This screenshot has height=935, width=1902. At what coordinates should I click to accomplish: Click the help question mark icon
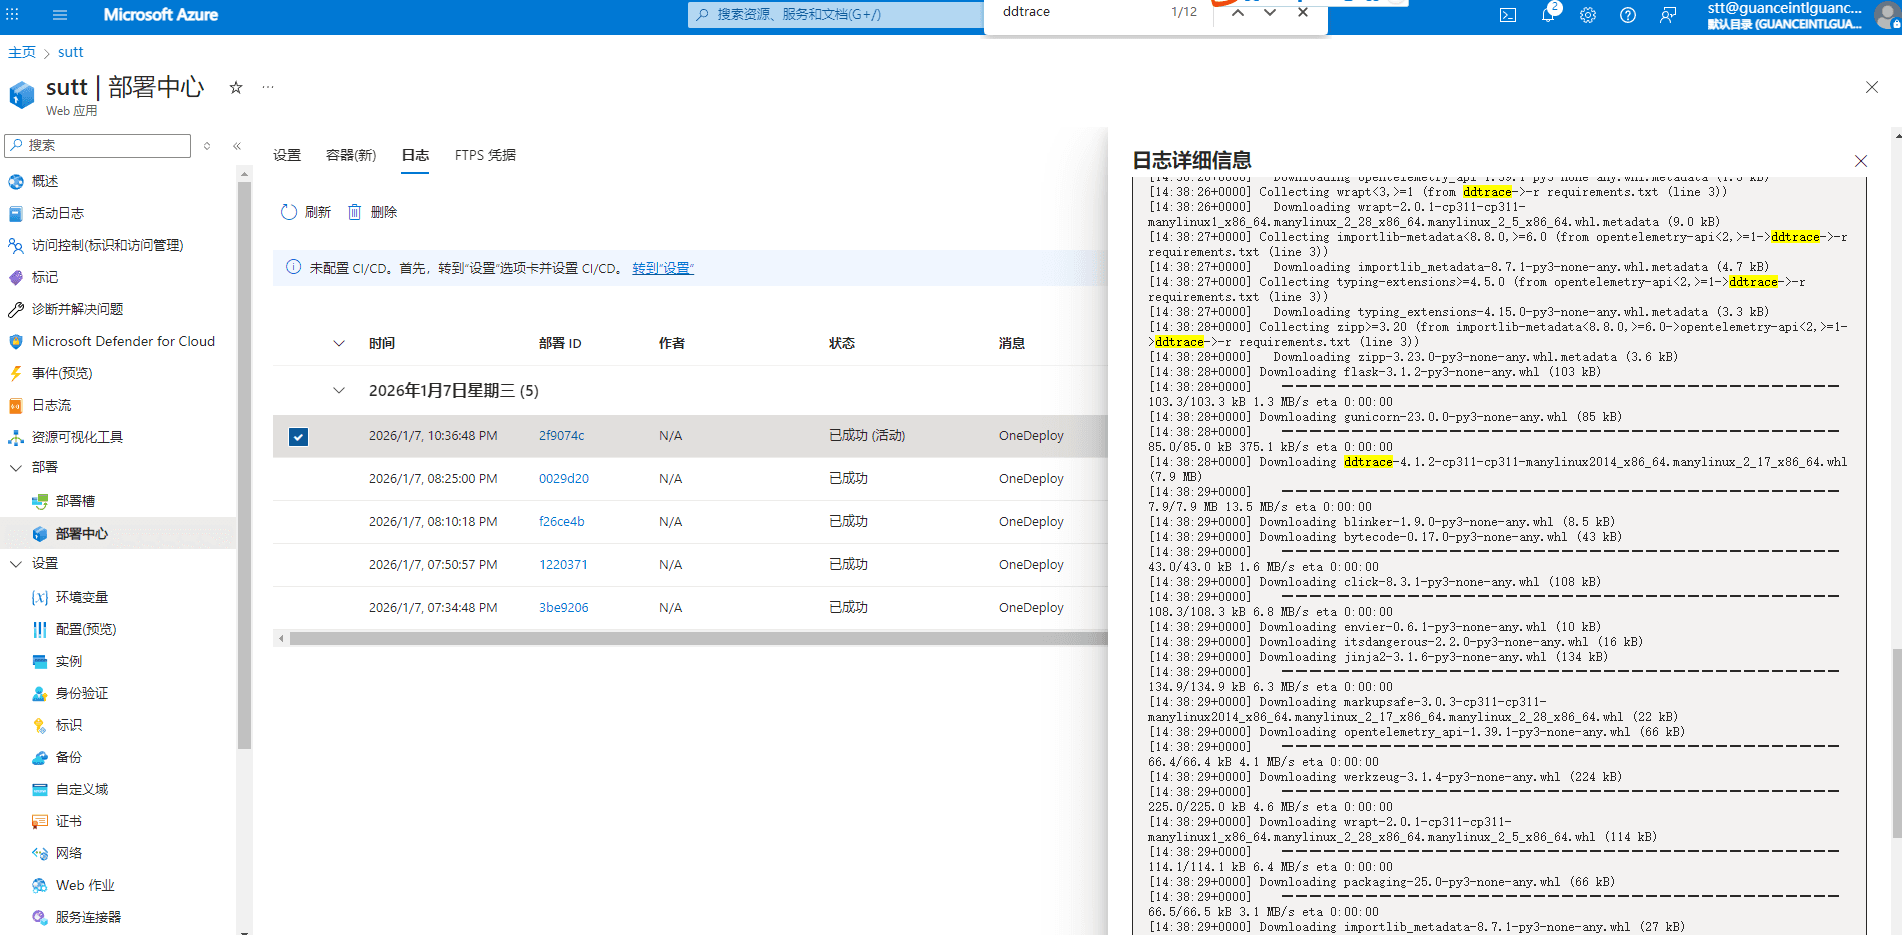[x=1628, y=15]
